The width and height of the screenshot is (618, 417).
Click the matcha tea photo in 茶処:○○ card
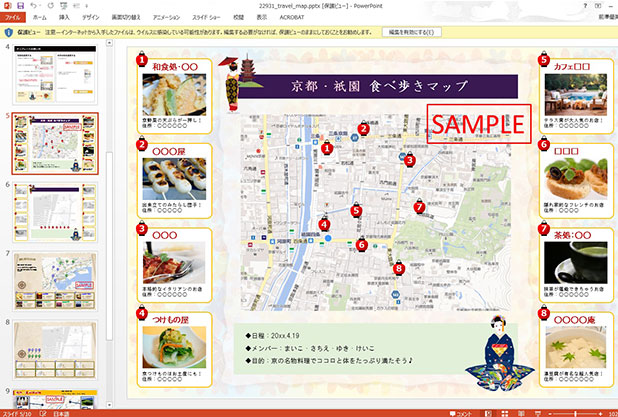(575, 262)
